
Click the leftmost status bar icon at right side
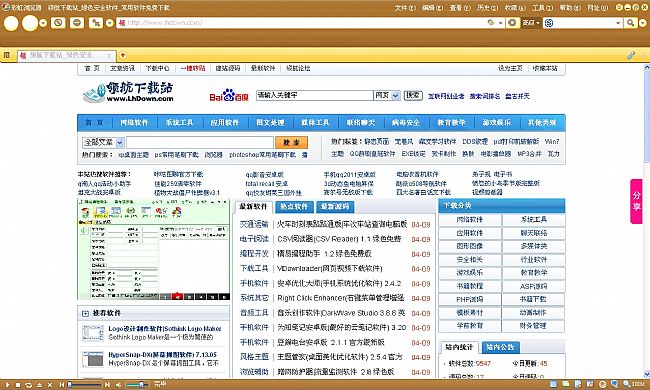pyautogui.click(x=553, y=385)
